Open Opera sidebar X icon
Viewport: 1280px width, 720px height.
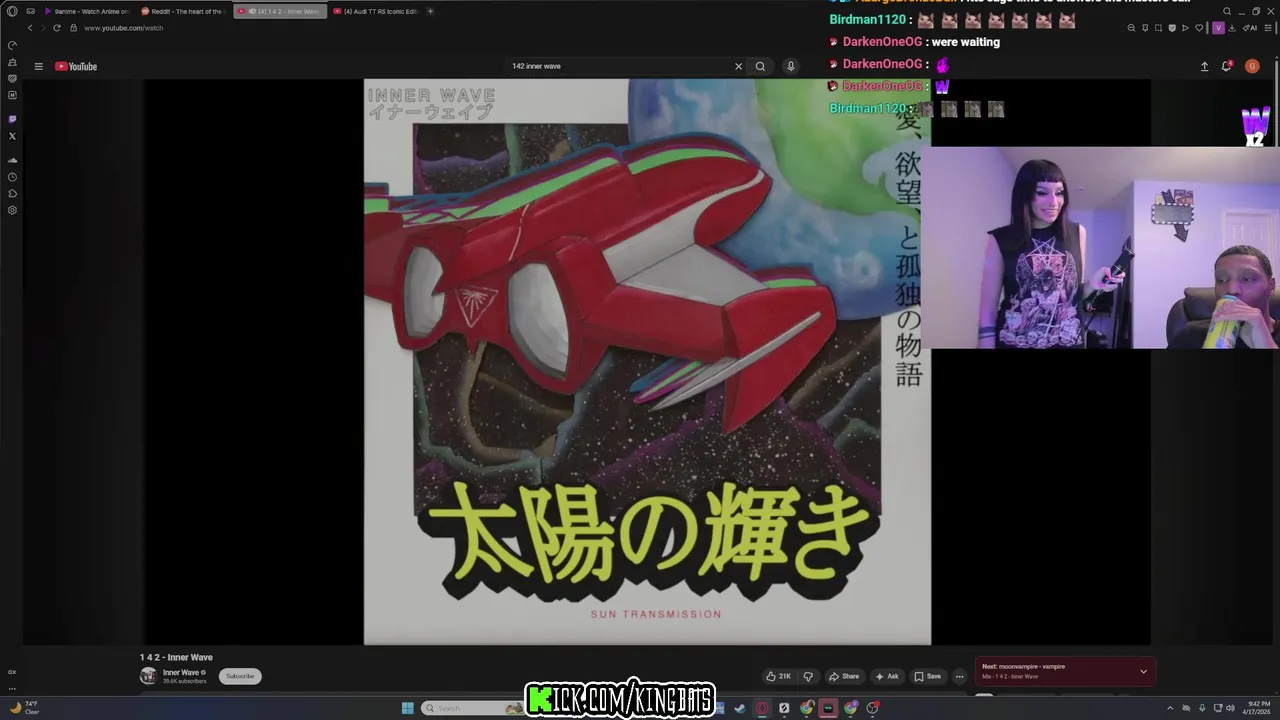(x=12, y=136)
